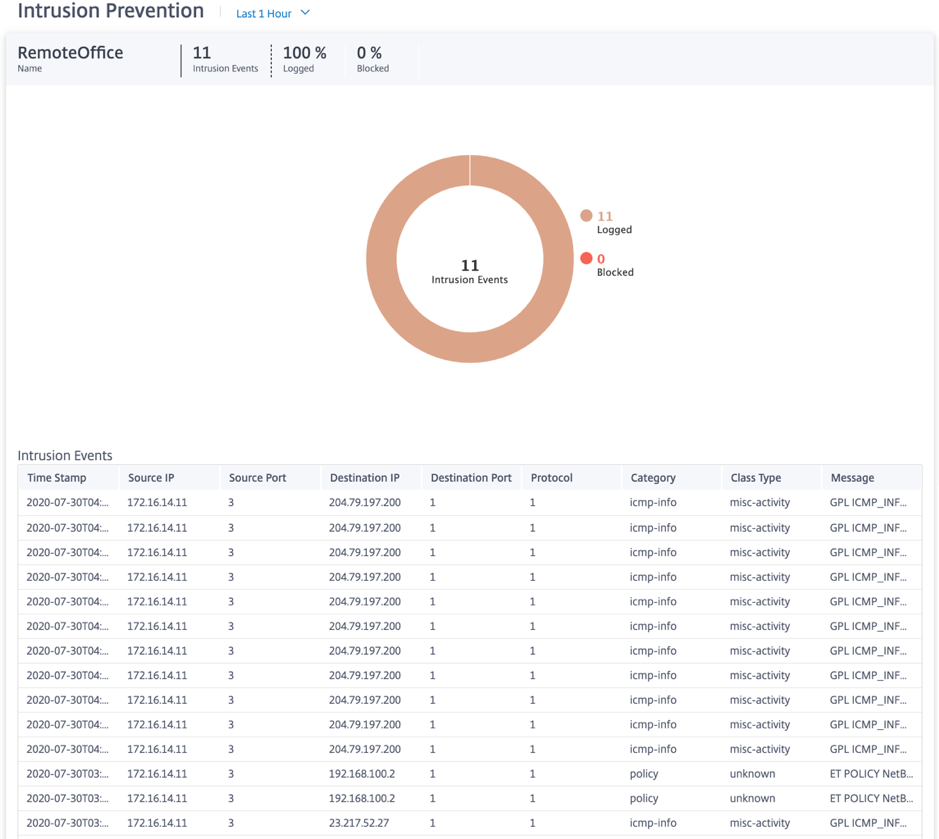Select the RemoteOffice site name
The height and width of the screenshot is (839, 939).
(x=70, y=53)
